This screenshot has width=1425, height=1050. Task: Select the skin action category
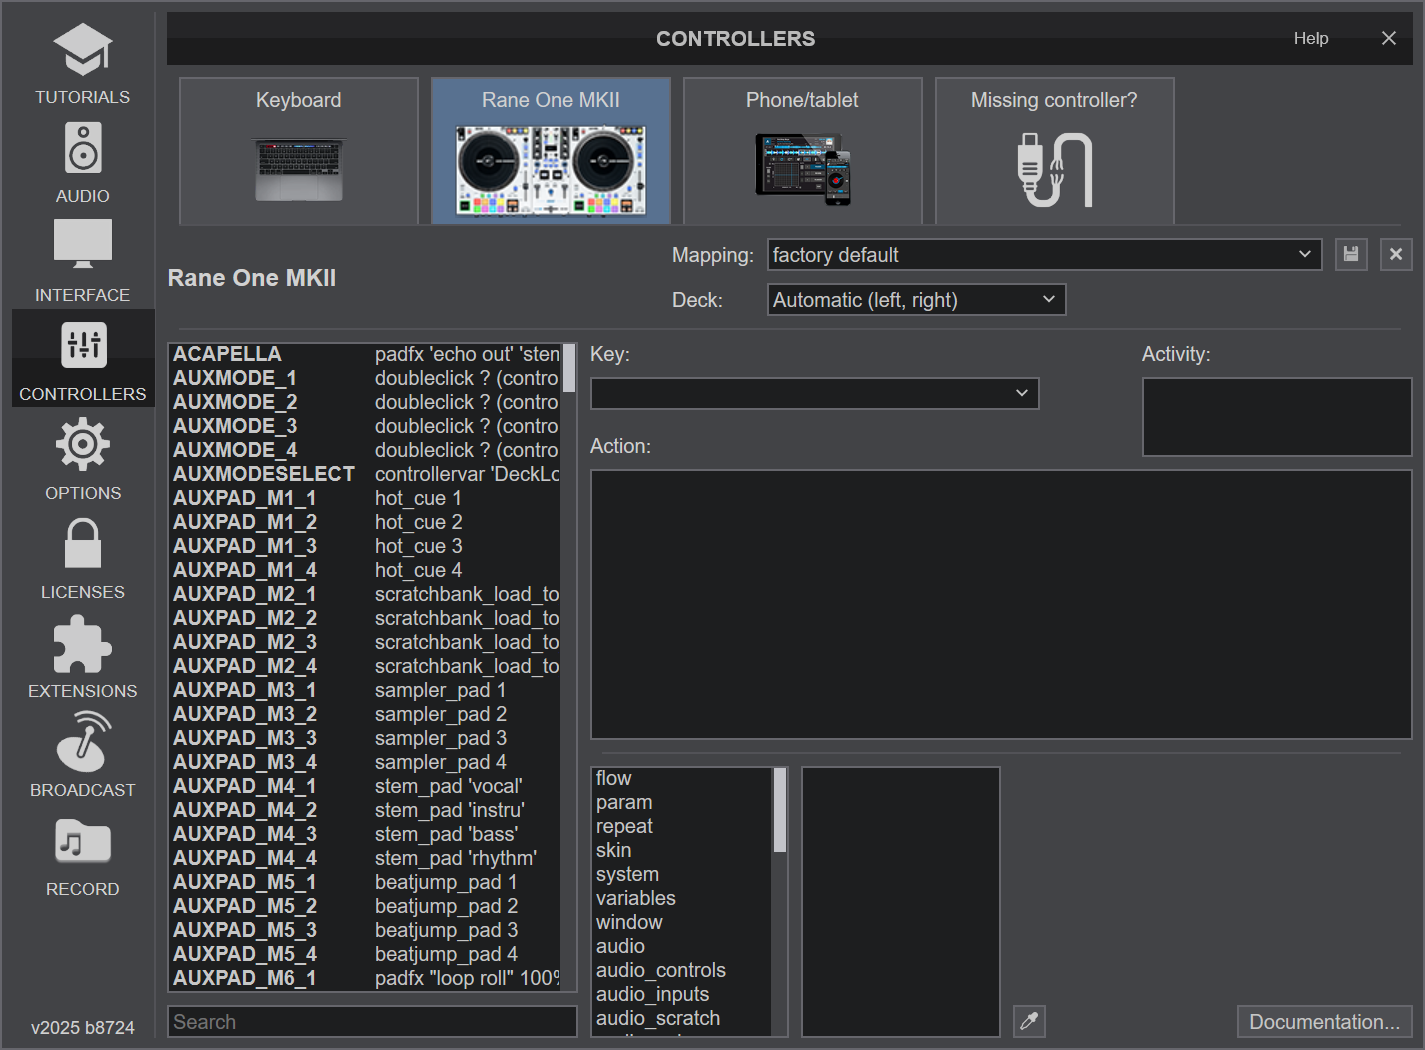click(x=682, y=850)
